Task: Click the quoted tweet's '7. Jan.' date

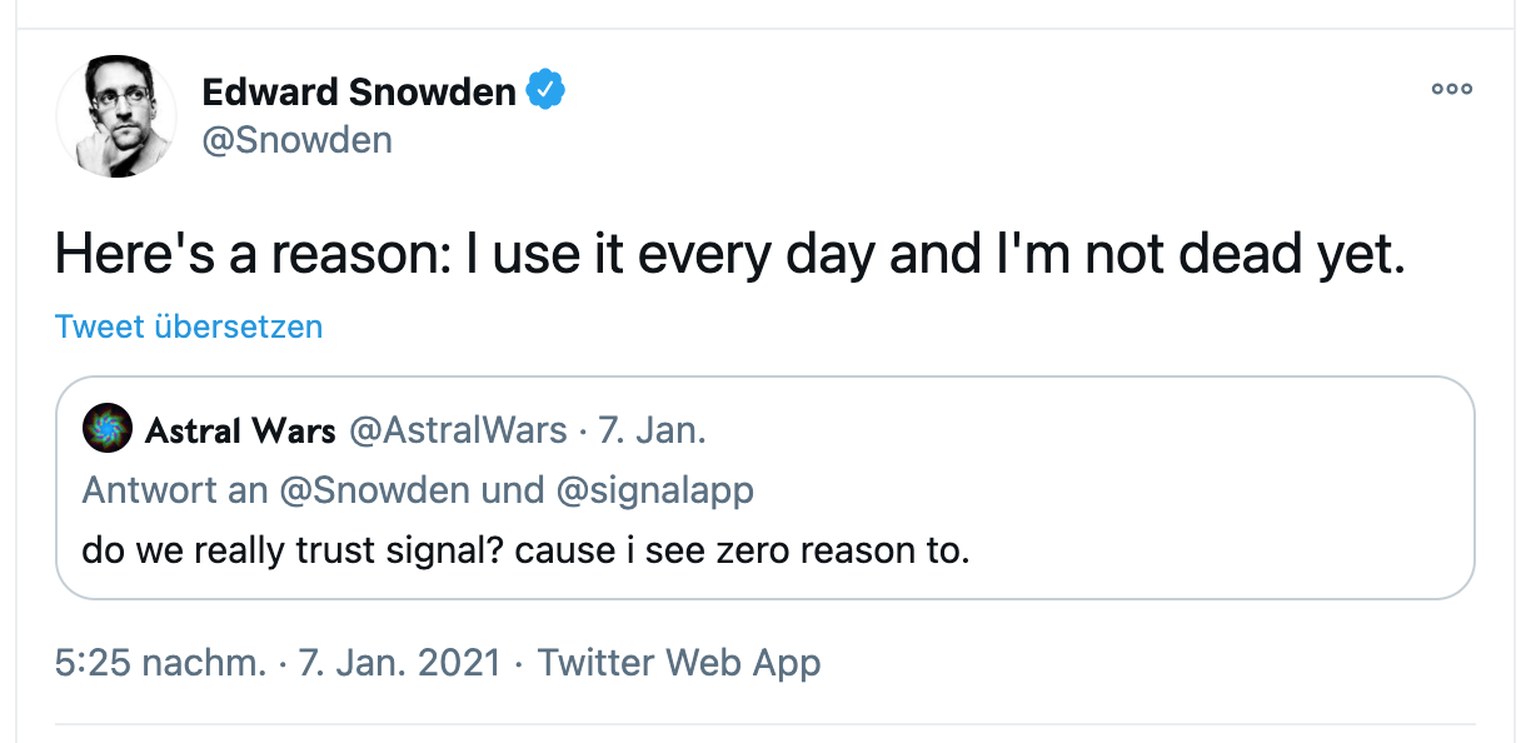Action: point(652,431)
